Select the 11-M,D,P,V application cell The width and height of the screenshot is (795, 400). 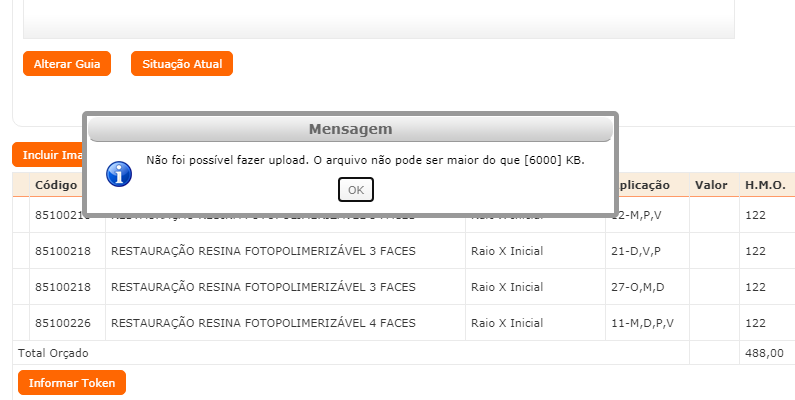pyautogui.click(x=643, y=323)
